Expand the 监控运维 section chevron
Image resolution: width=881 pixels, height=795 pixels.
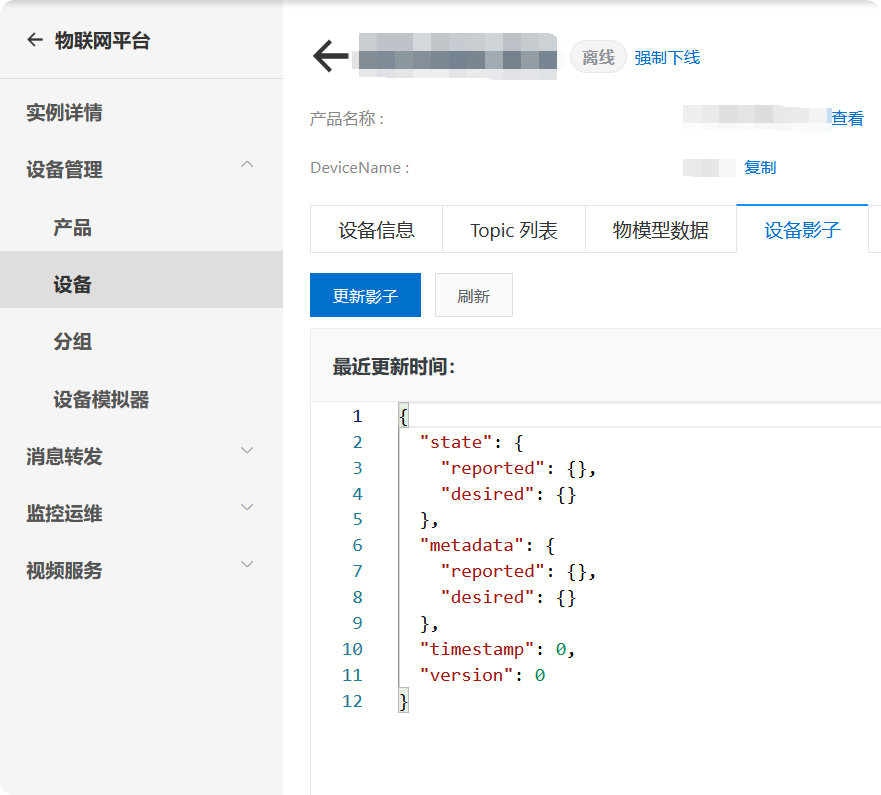tap(247, 507)
